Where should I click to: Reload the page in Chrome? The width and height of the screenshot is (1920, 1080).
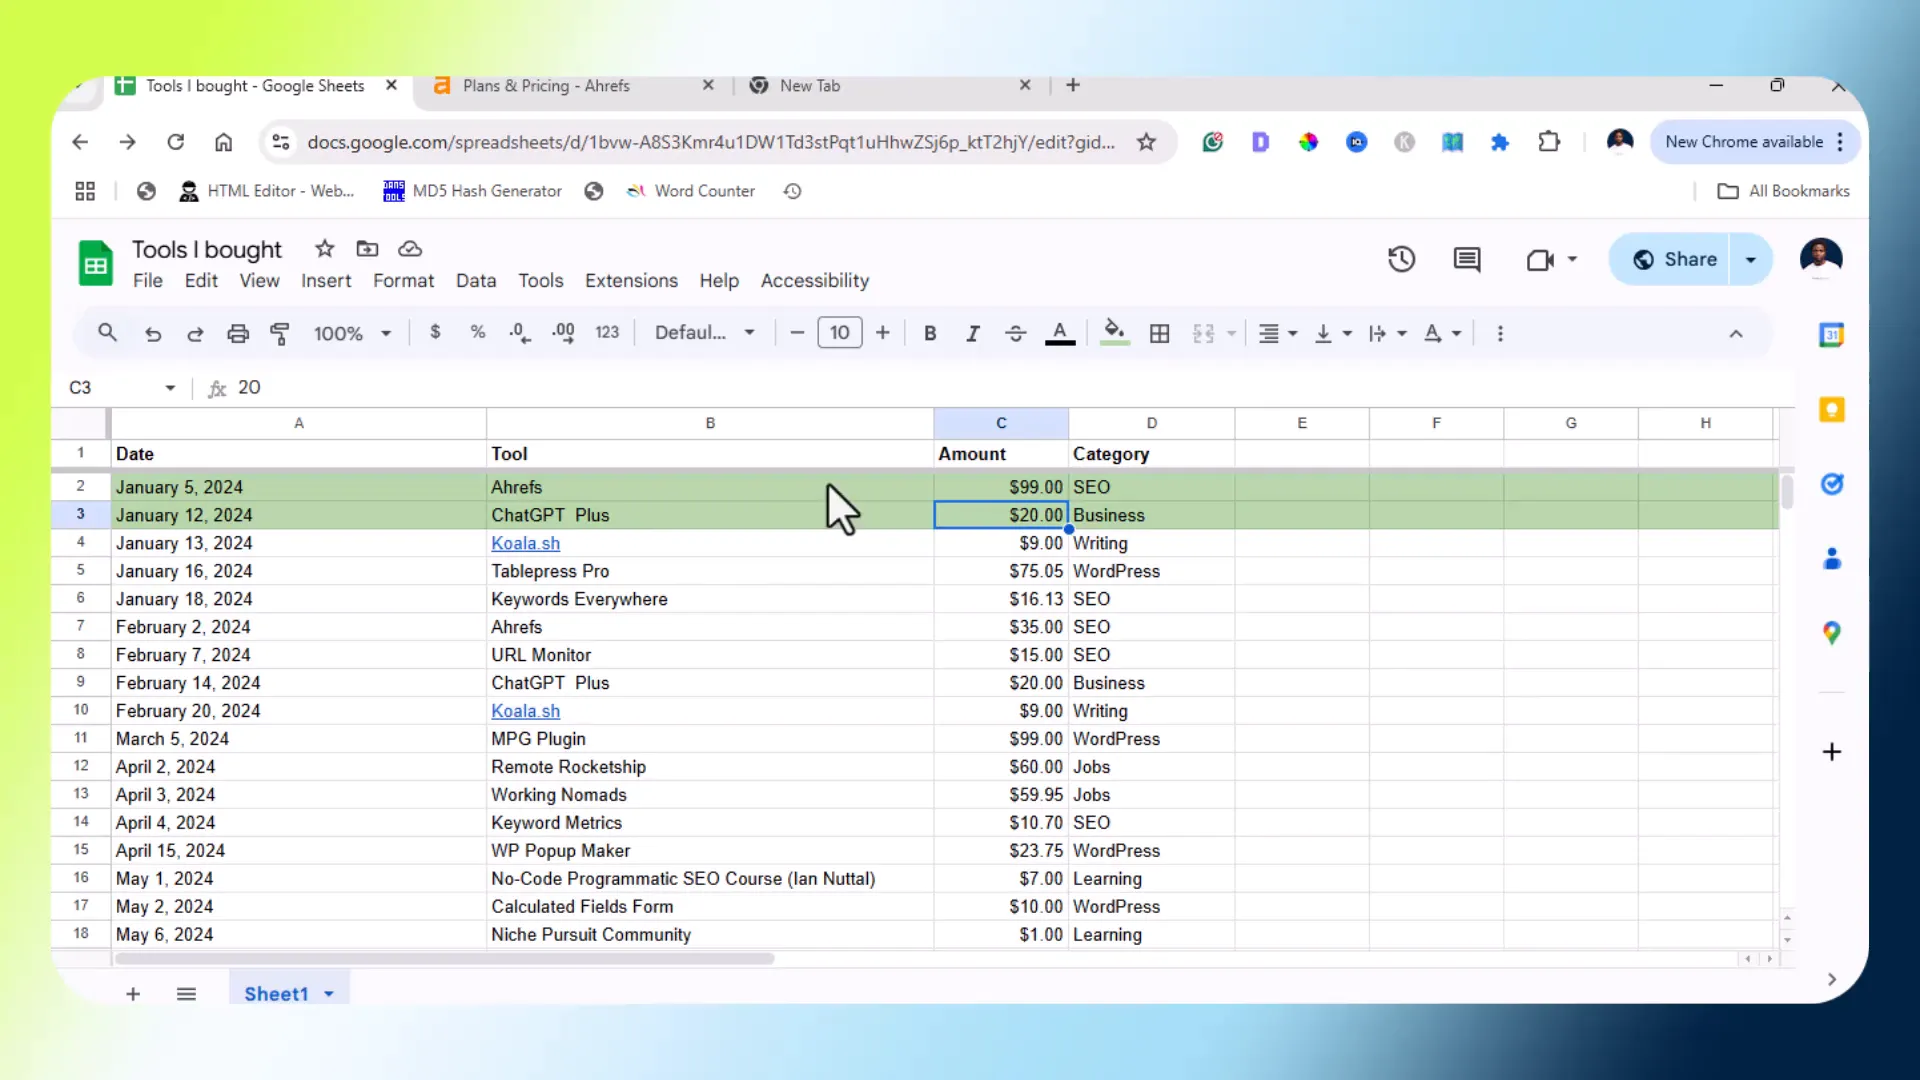(175, 142)
